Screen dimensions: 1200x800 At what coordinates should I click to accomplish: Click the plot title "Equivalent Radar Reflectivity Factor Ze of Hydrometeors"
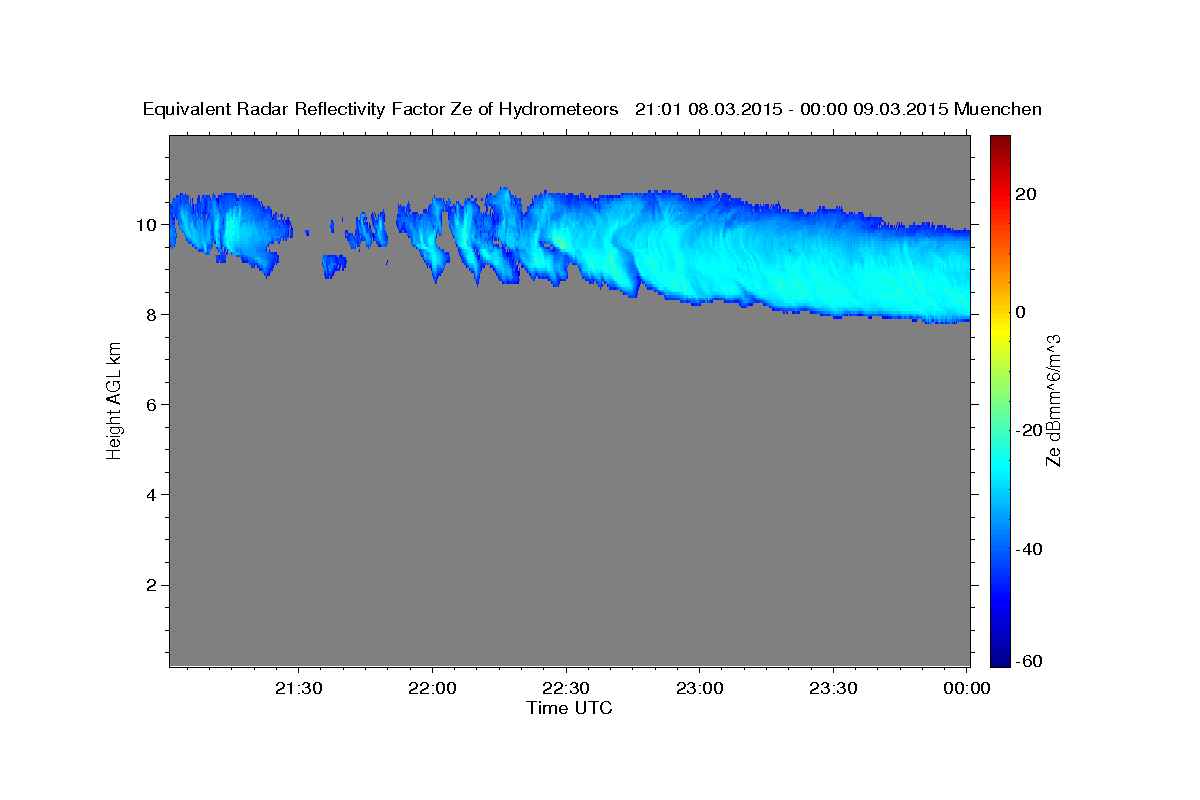pyautogui.click(x=380, y=110)
